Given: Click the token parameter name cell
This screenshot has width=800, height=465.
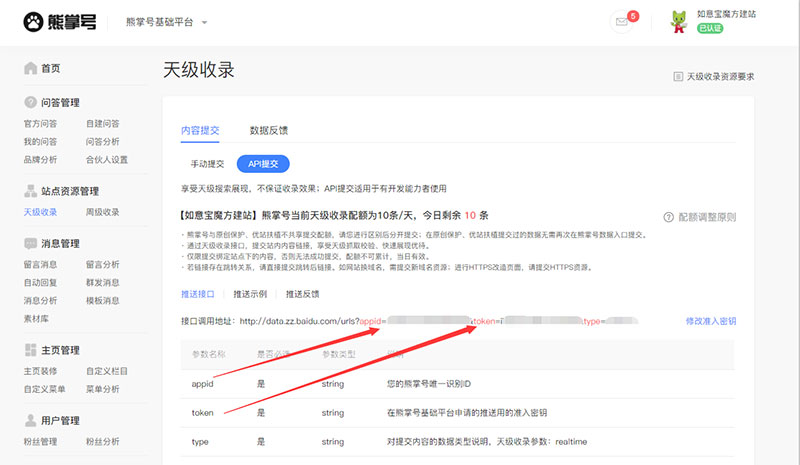Looking at the screenshot, I should (203, 413).
